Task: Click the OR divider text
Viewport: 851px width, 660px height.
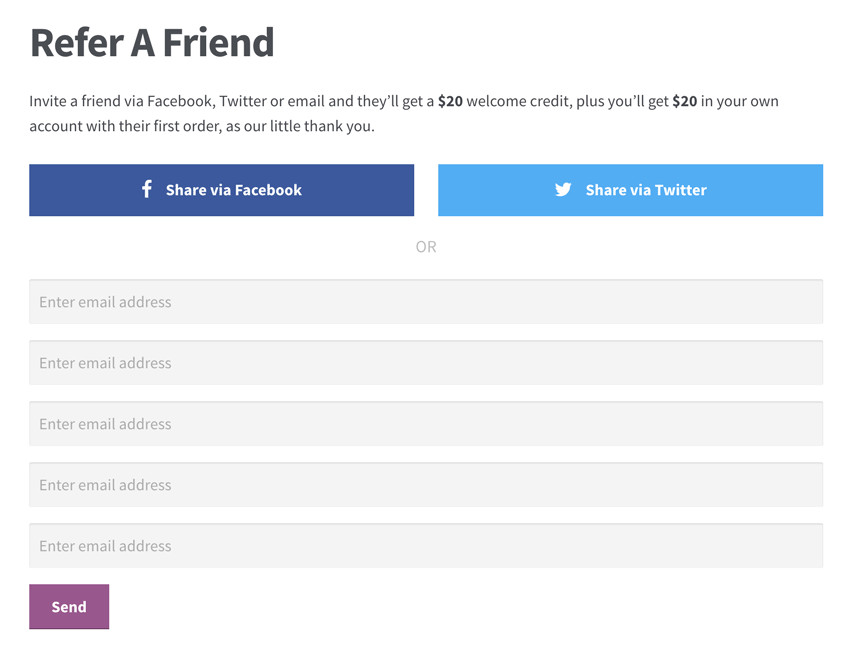Action: click(x=426, y=247)
